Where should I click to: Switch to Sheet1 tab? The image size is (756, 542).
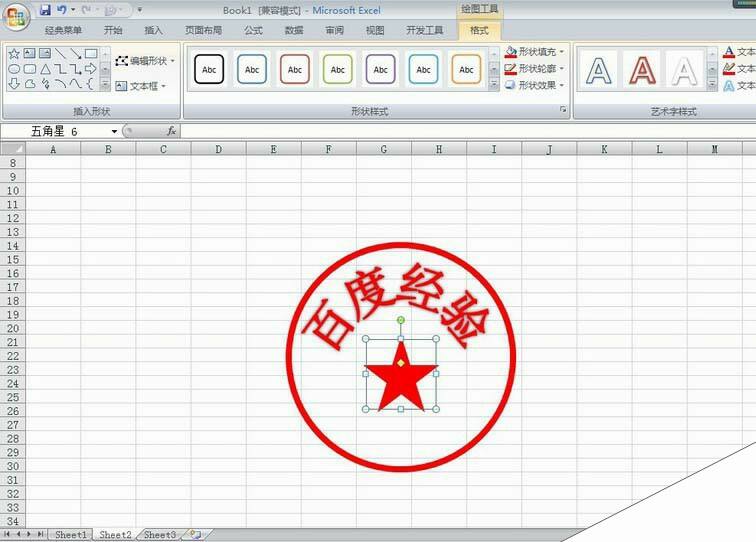70,534
